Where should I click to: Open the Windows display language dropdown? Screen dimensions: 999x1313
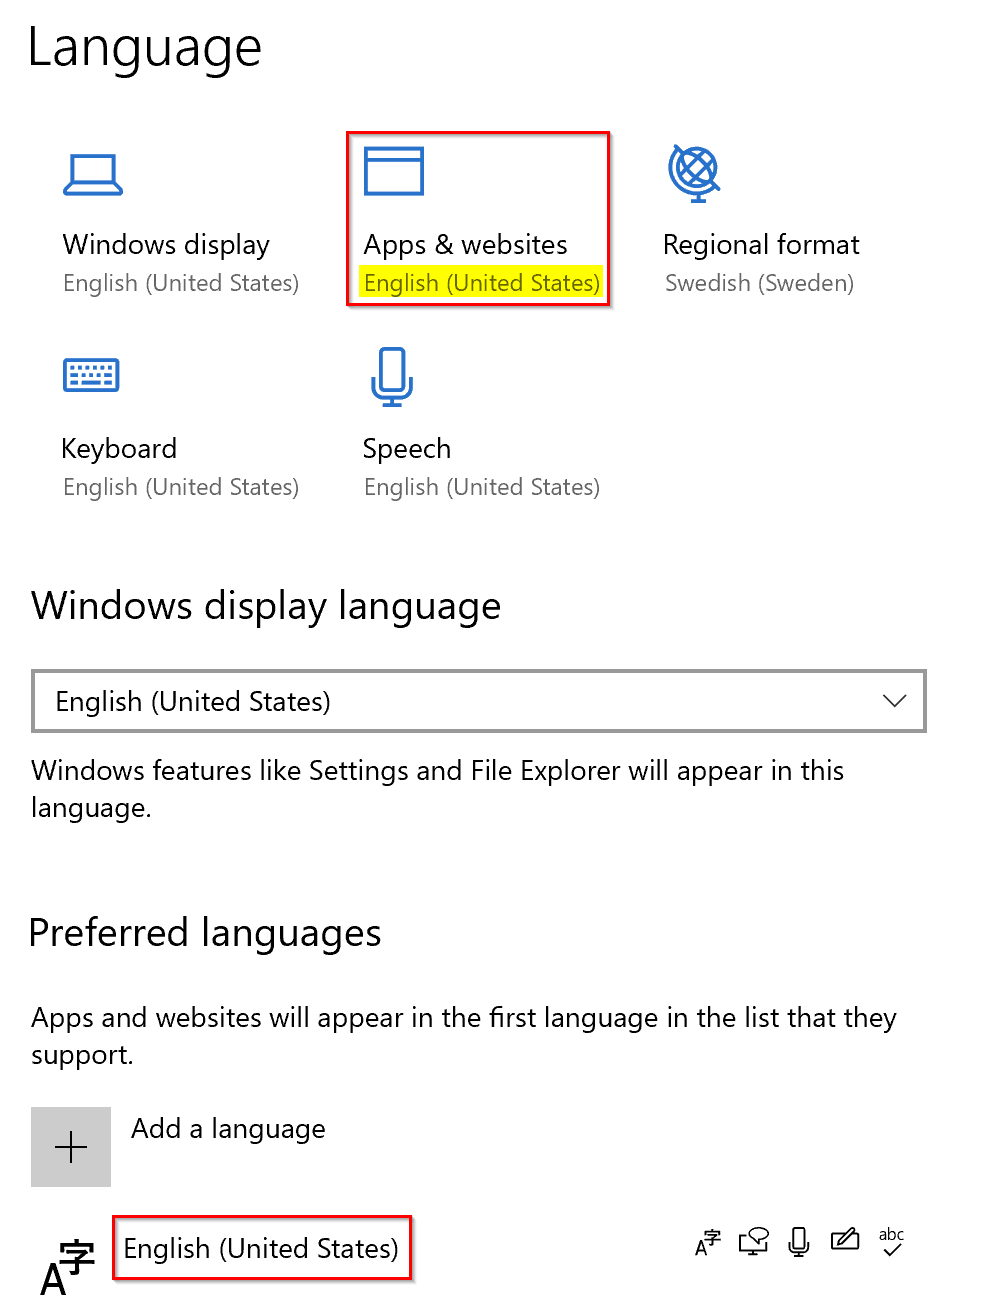click(479, 701)
